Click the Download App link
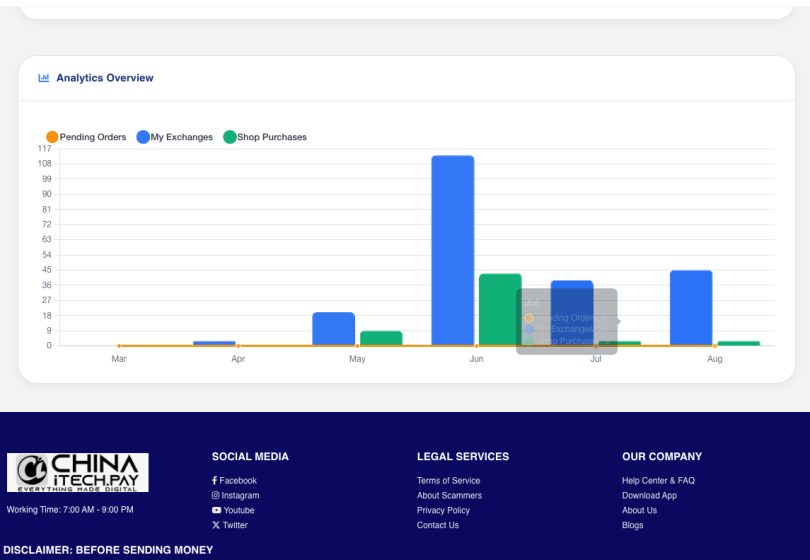 pyautogui.click(x=649, y=496)
